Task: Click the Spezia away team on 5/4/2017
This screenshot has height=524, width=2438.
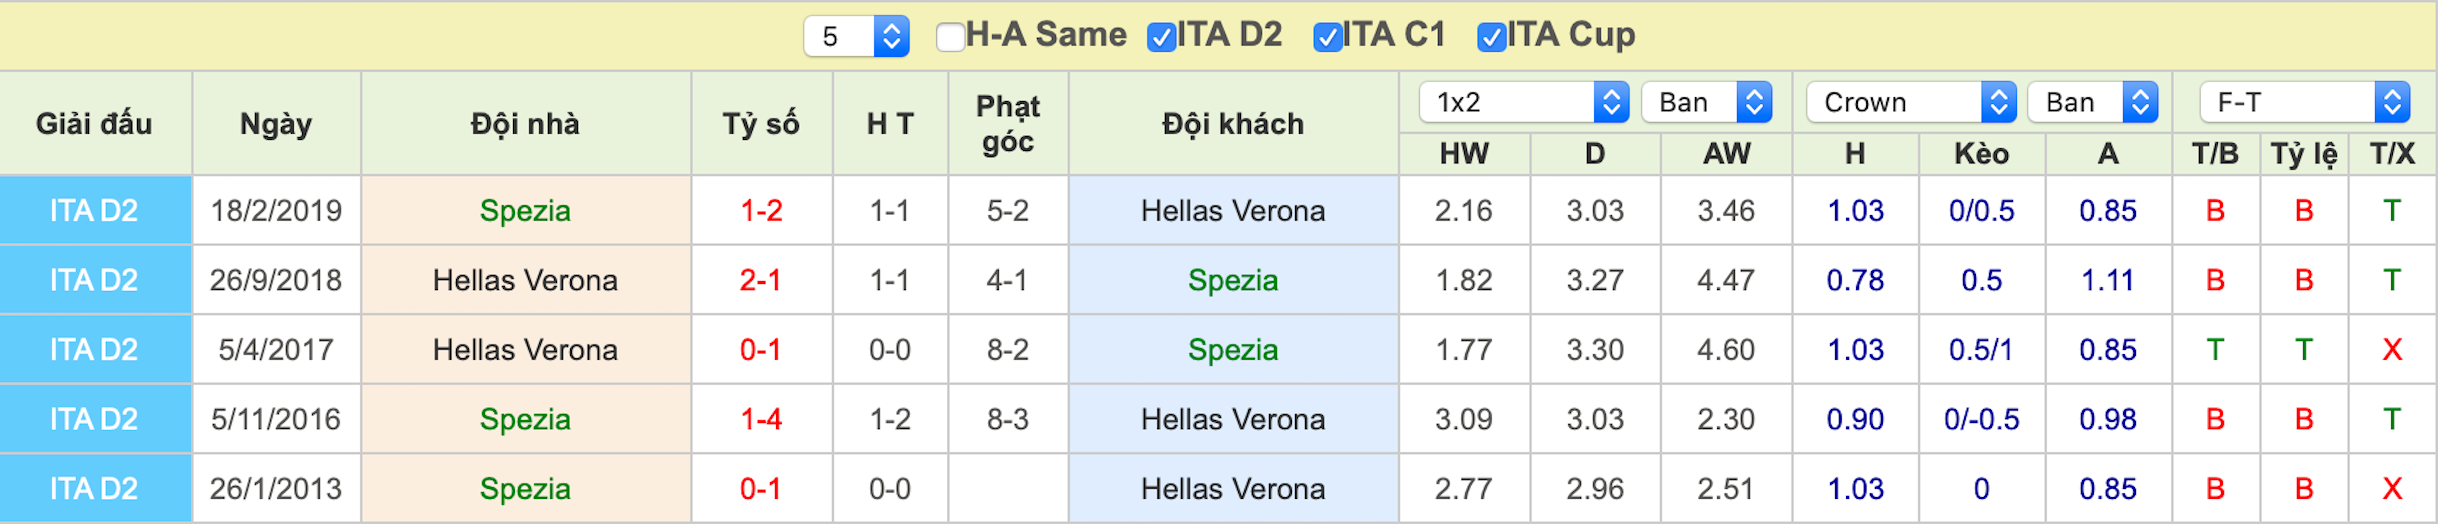Action: tap(1233, 350)
